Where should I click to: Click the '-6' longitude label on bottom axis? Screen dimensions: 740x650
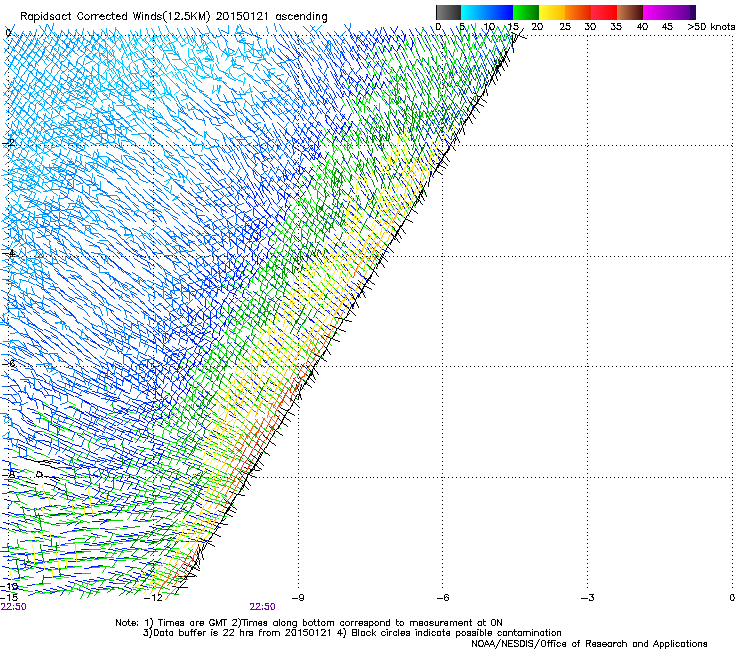tap(443, 598)
